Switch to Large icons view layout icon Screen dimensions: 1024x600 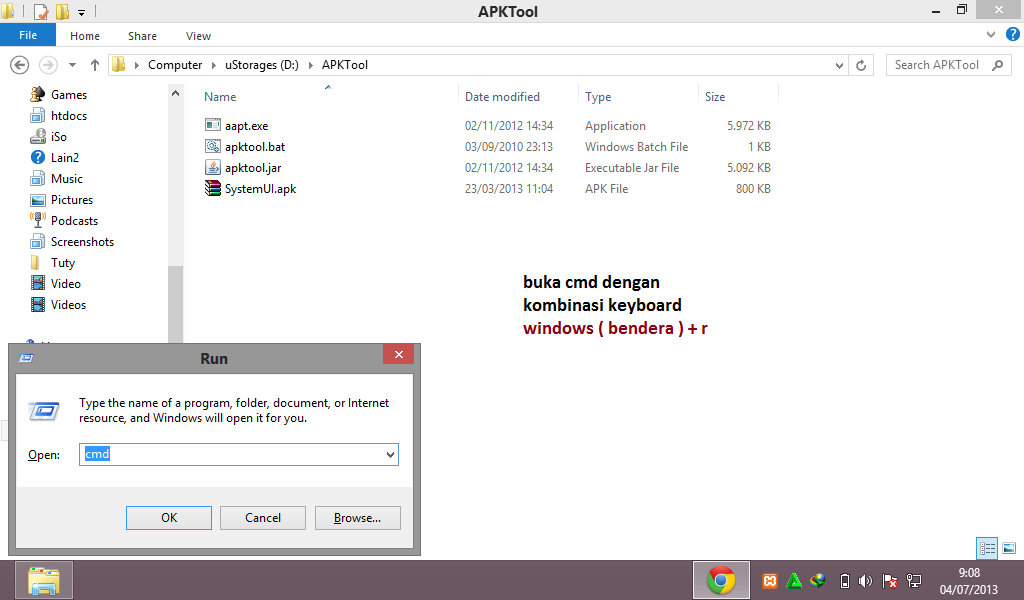pyautogui.click(x=1009, y=548)
